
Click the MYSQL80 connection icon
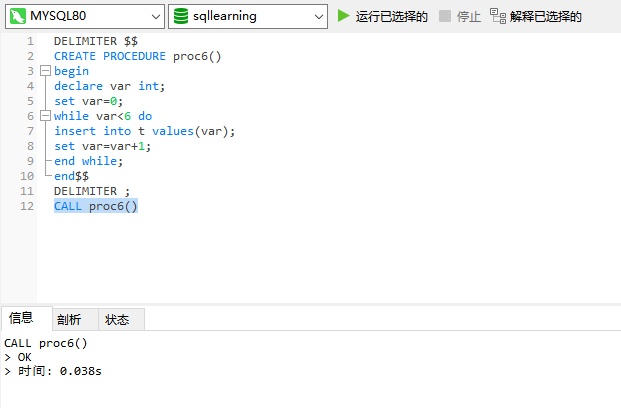[18, 16]
